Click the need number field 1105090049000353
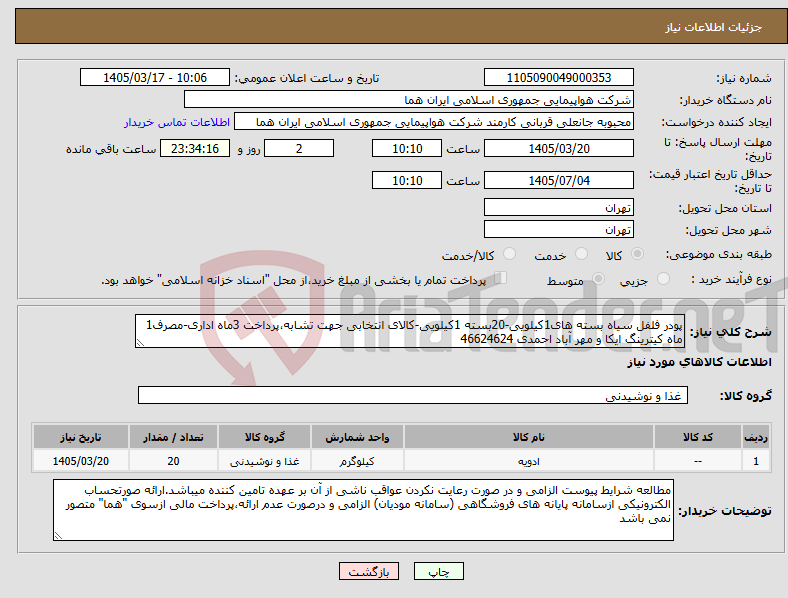The image size is (788, 598). pos(558,77)
